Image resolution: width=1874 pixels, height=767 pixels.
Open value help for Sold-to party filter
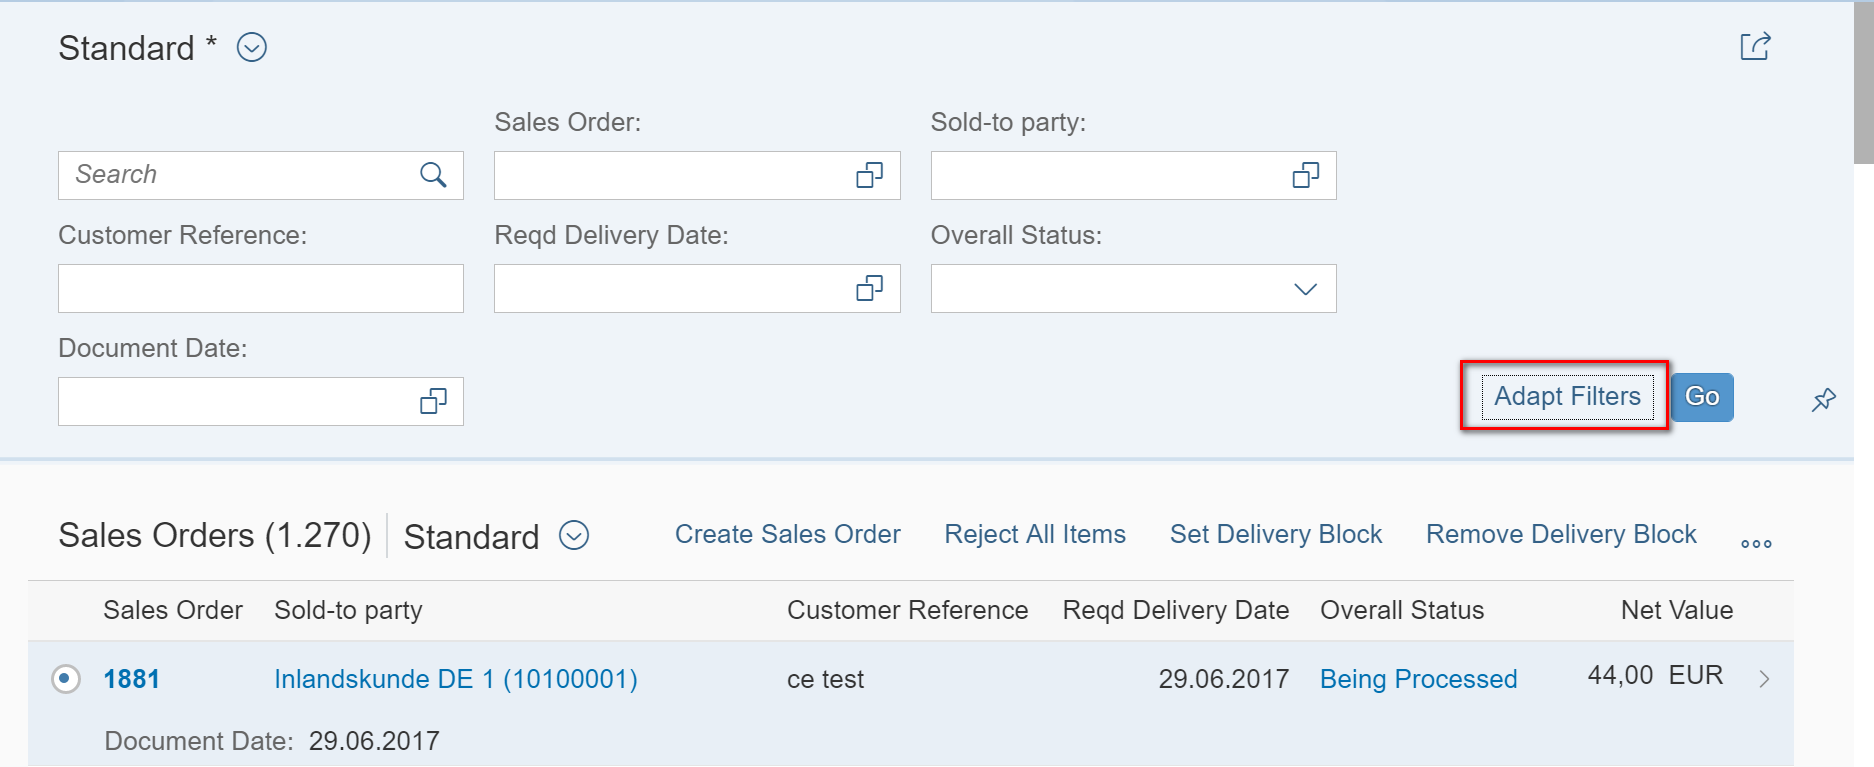coord(1305,176)
